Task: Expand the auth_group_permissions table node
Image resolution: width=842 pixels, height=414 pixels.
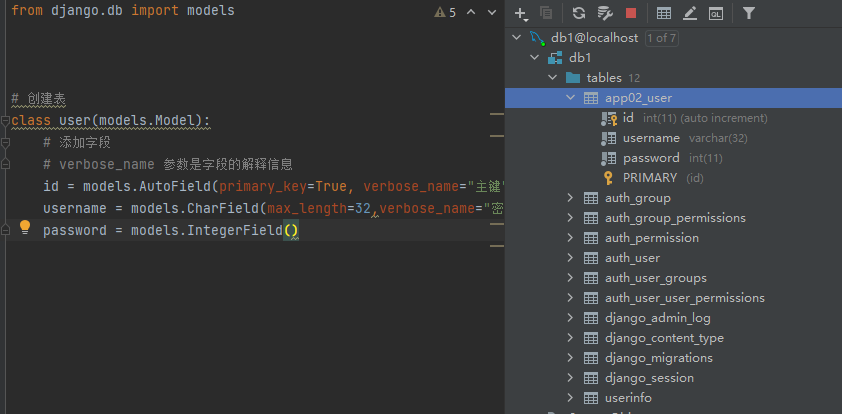Action: coord(570,218)
